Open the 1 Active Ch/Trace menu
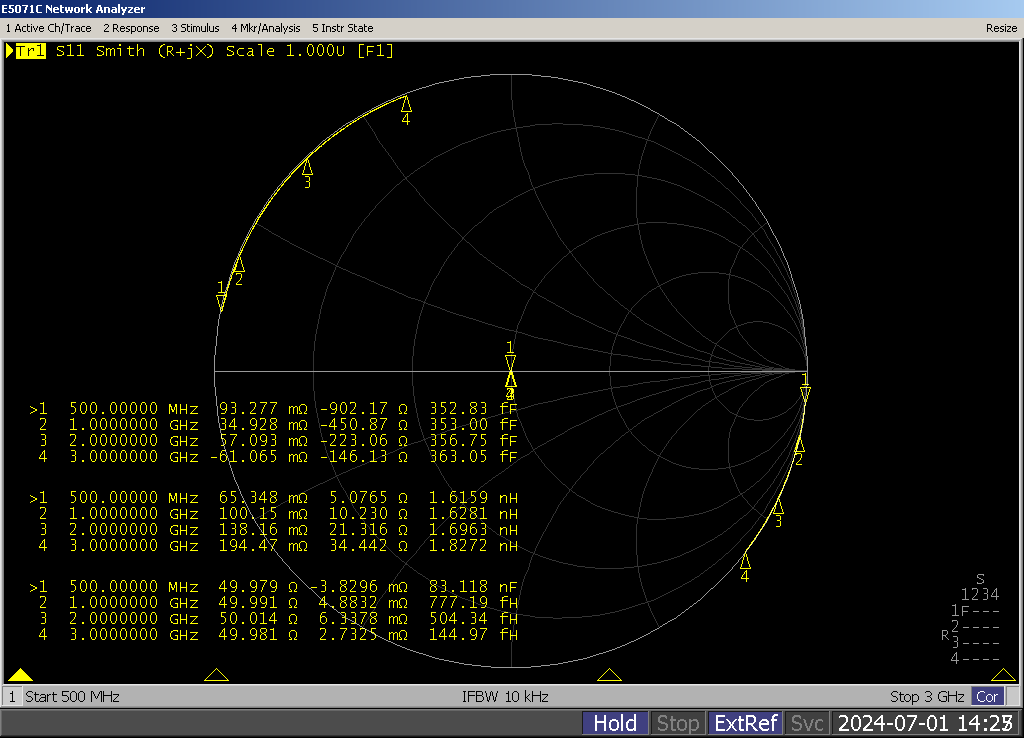 click(x=50, y=28)
